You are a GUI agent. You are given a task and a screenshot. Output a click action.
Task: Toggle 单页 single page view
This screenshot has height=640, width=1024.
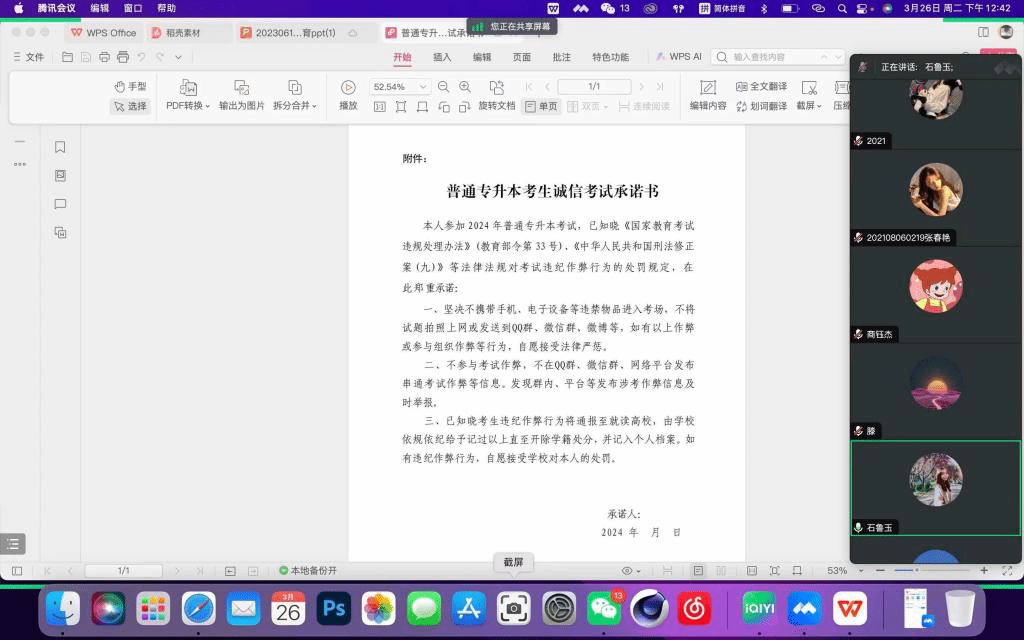pyautogui.click(x=541, y=106)
